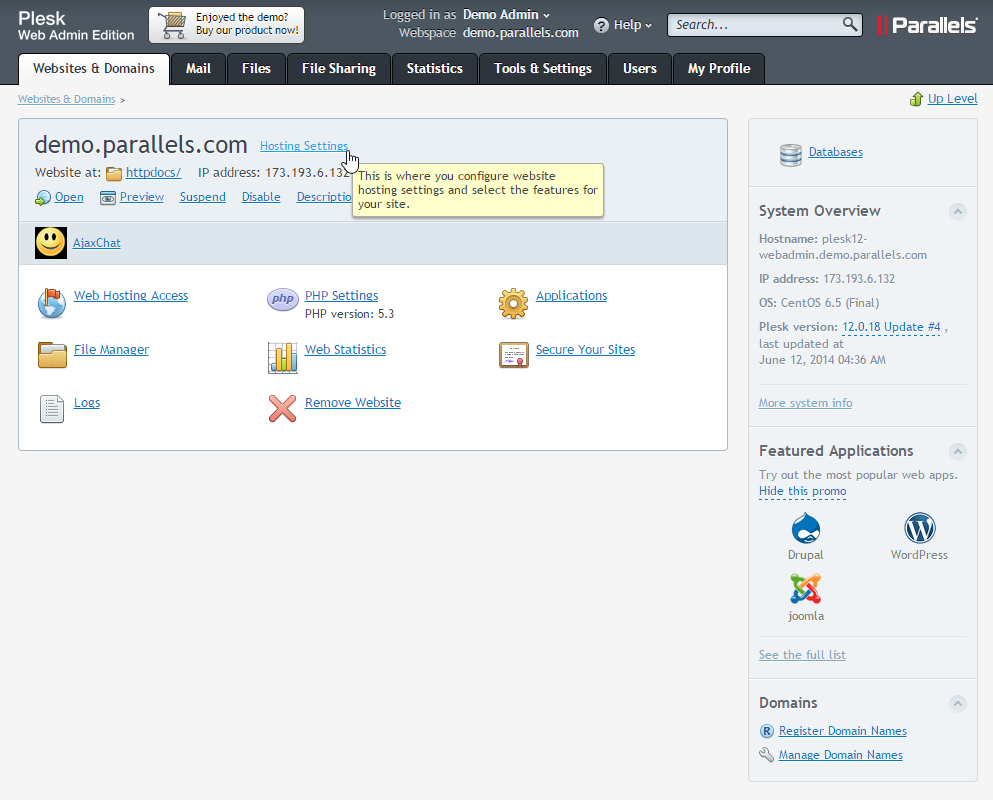The image size is (993, 800).
Task: Open the PHP Settings link
Action: (x=341, y=295)
